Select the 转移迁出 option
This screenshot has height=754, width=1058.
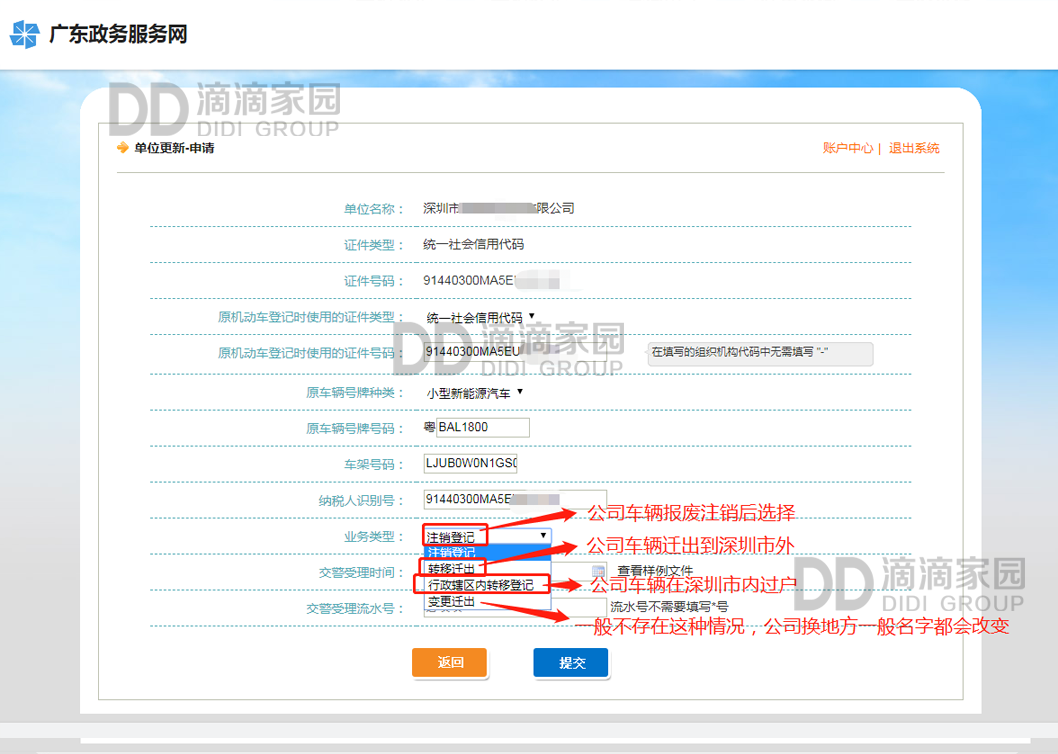pos(487,568)
